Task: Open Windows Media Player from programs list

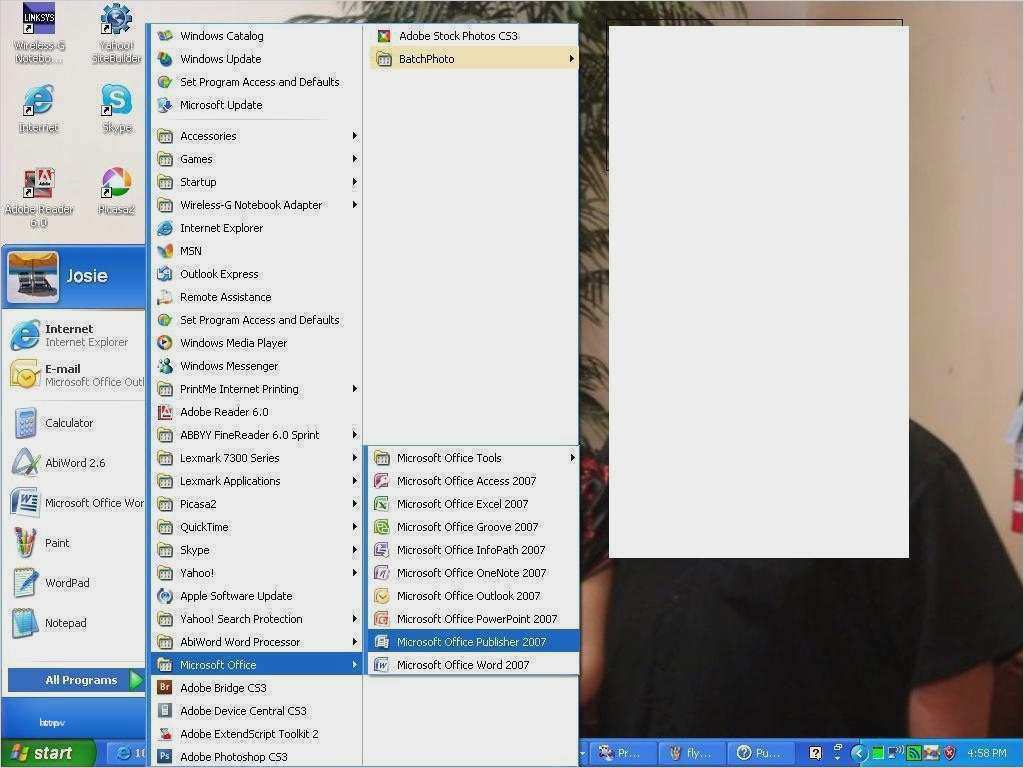Action: tap(233, 343)
